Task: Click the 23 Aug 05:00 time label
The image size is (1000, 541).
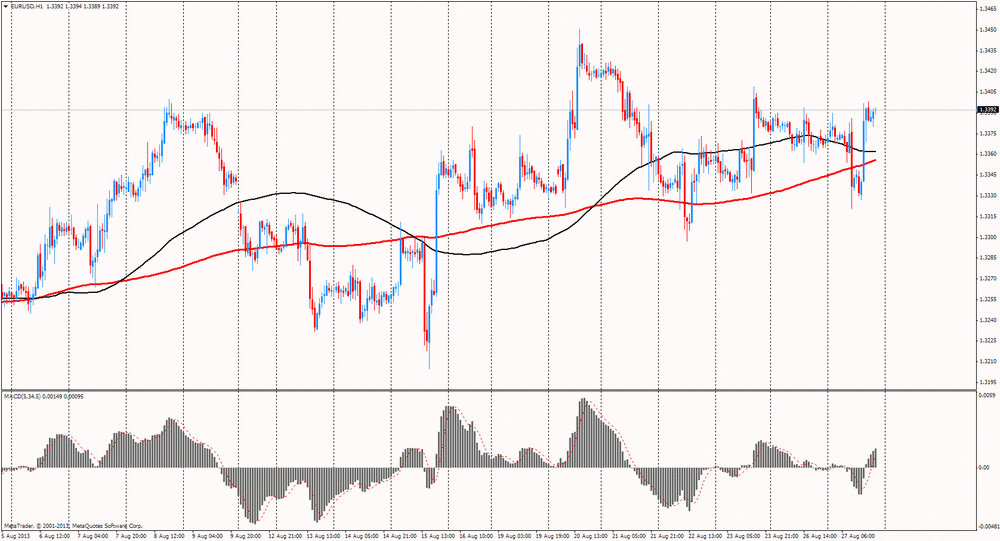Action: pyautogui.click(x=744, y=537)
